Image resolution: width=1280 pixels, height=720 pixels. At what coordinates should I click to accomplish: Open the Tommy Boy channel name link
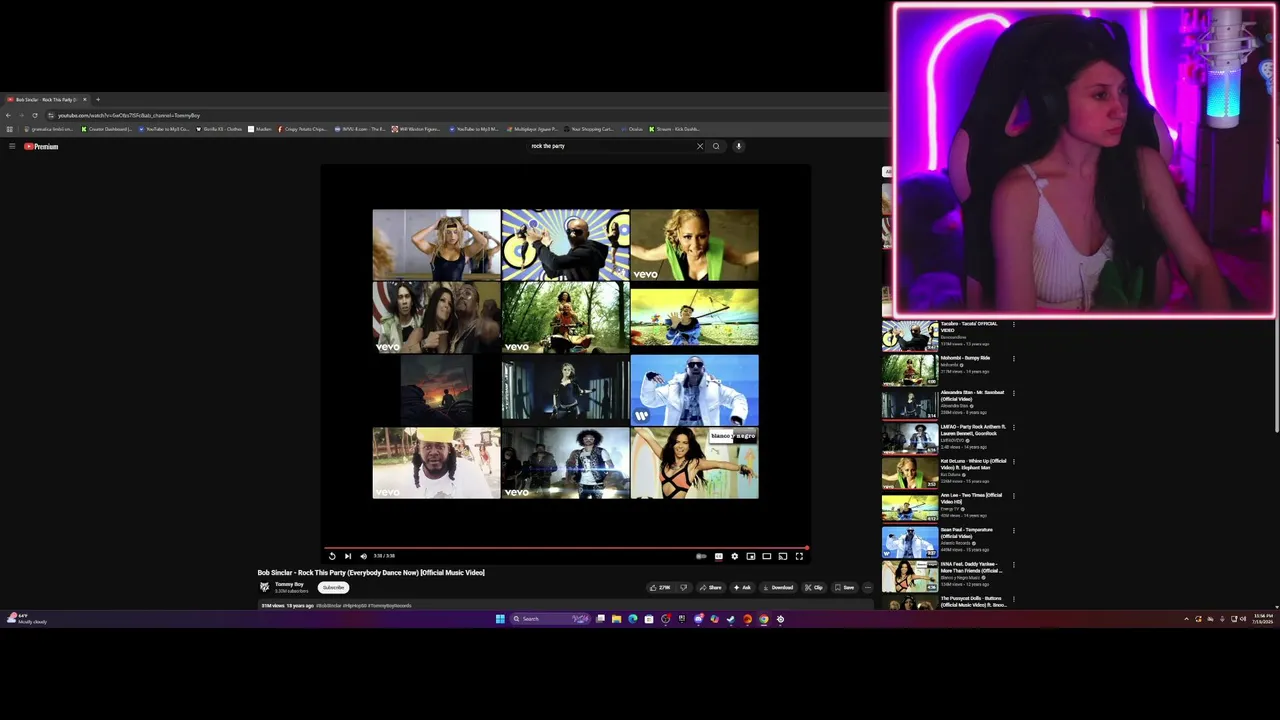pyautogui.click(x=289, y=584)
